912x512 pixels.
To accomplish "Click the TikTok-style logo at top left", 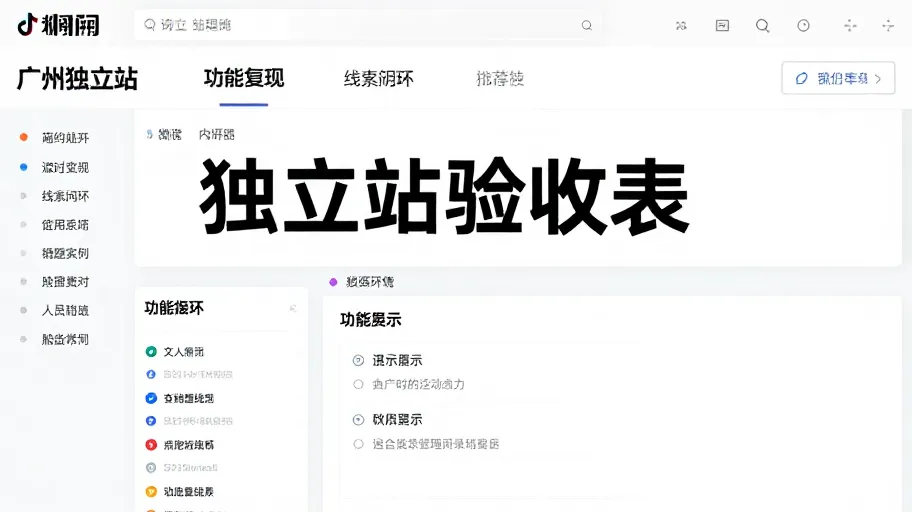I will pos(58,25).
